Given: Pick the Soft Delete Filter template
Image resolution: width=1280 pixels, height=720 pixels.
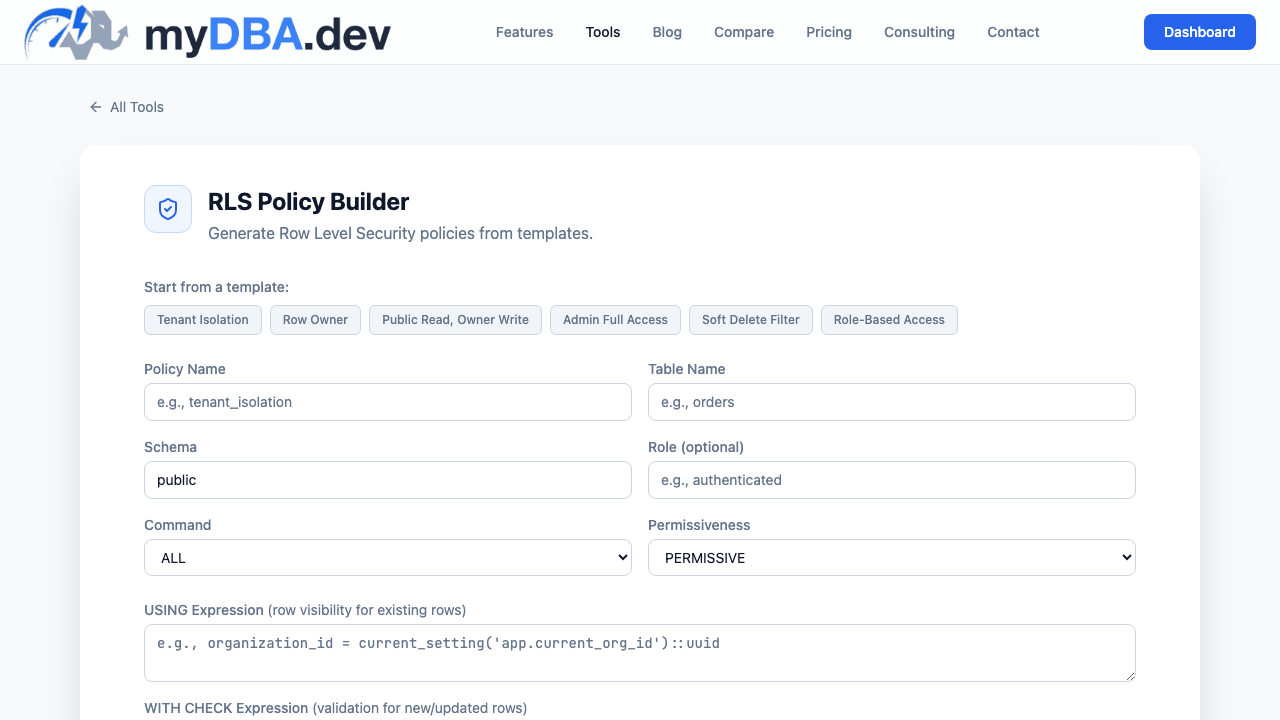Looking at the screenshot, I should point(751,320).
